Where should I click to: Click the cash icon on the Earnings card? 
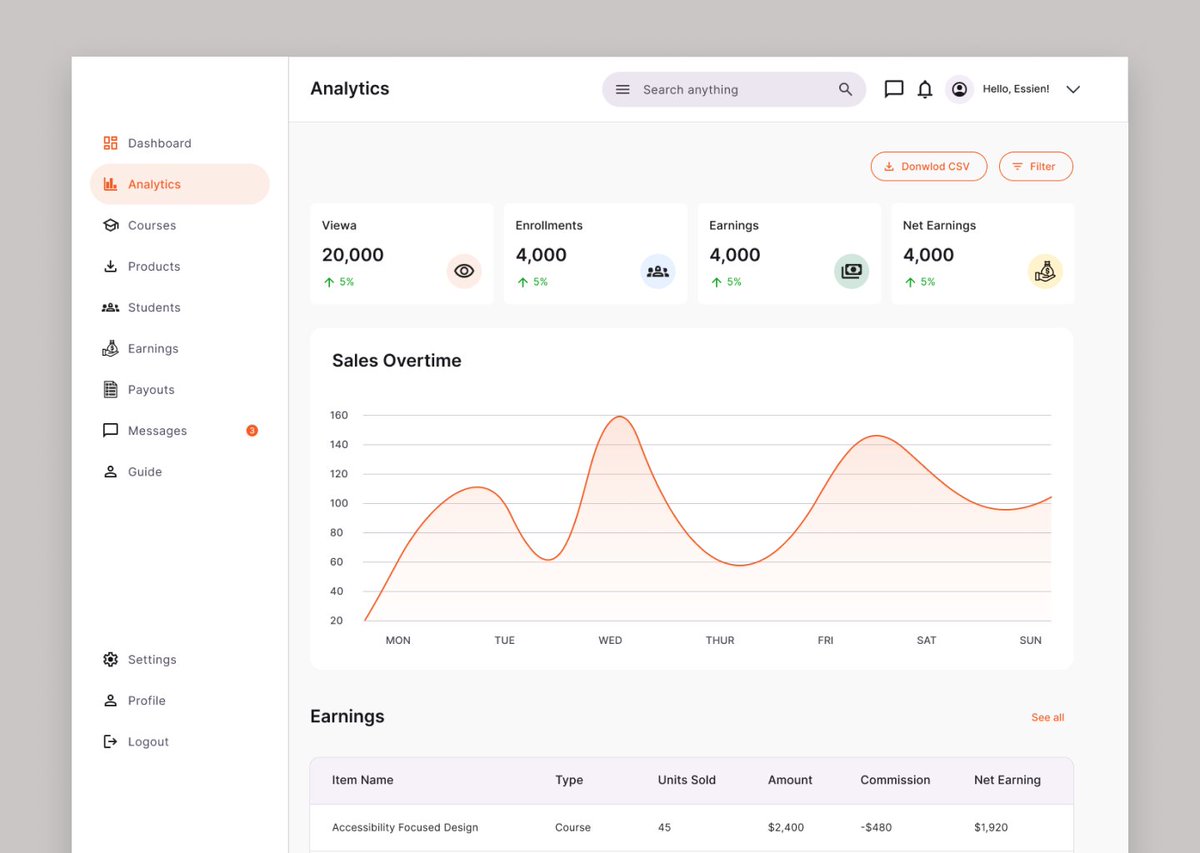[852, 271]
